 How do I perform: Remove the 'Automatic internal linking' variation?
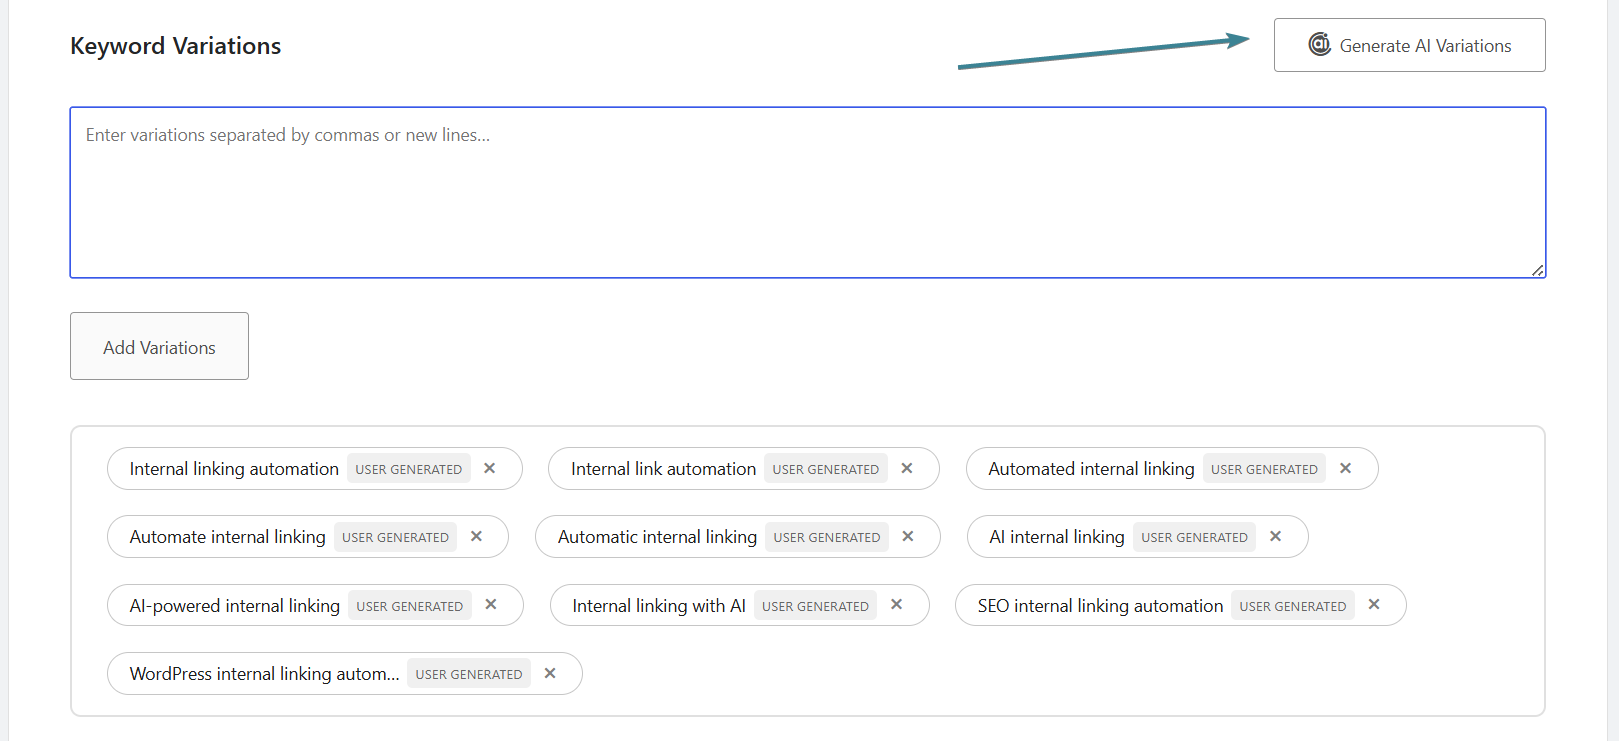point(908,536)
